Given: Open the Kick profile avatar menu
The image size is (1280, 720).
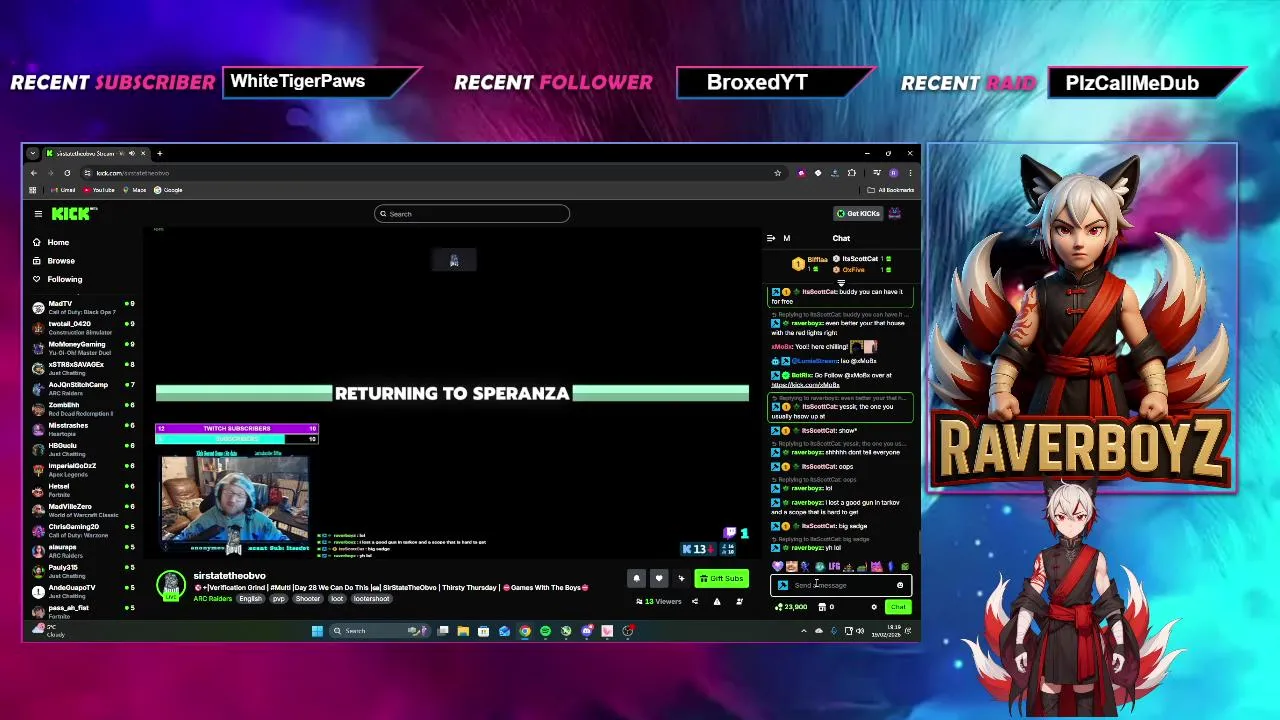Looking at the screenshot, I should (895, 213).
